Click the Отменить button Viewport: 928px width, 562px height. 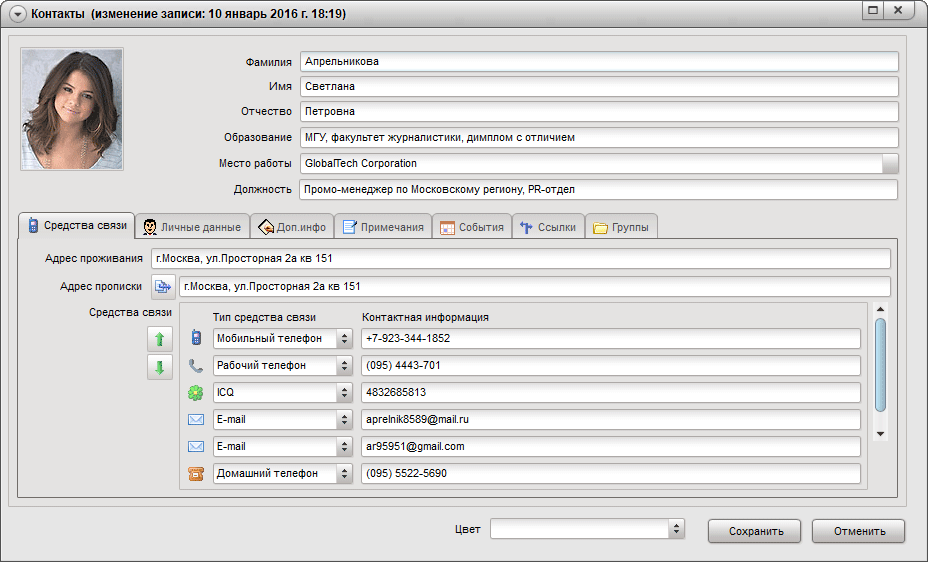pyautogui.click(x=857, y=531)
